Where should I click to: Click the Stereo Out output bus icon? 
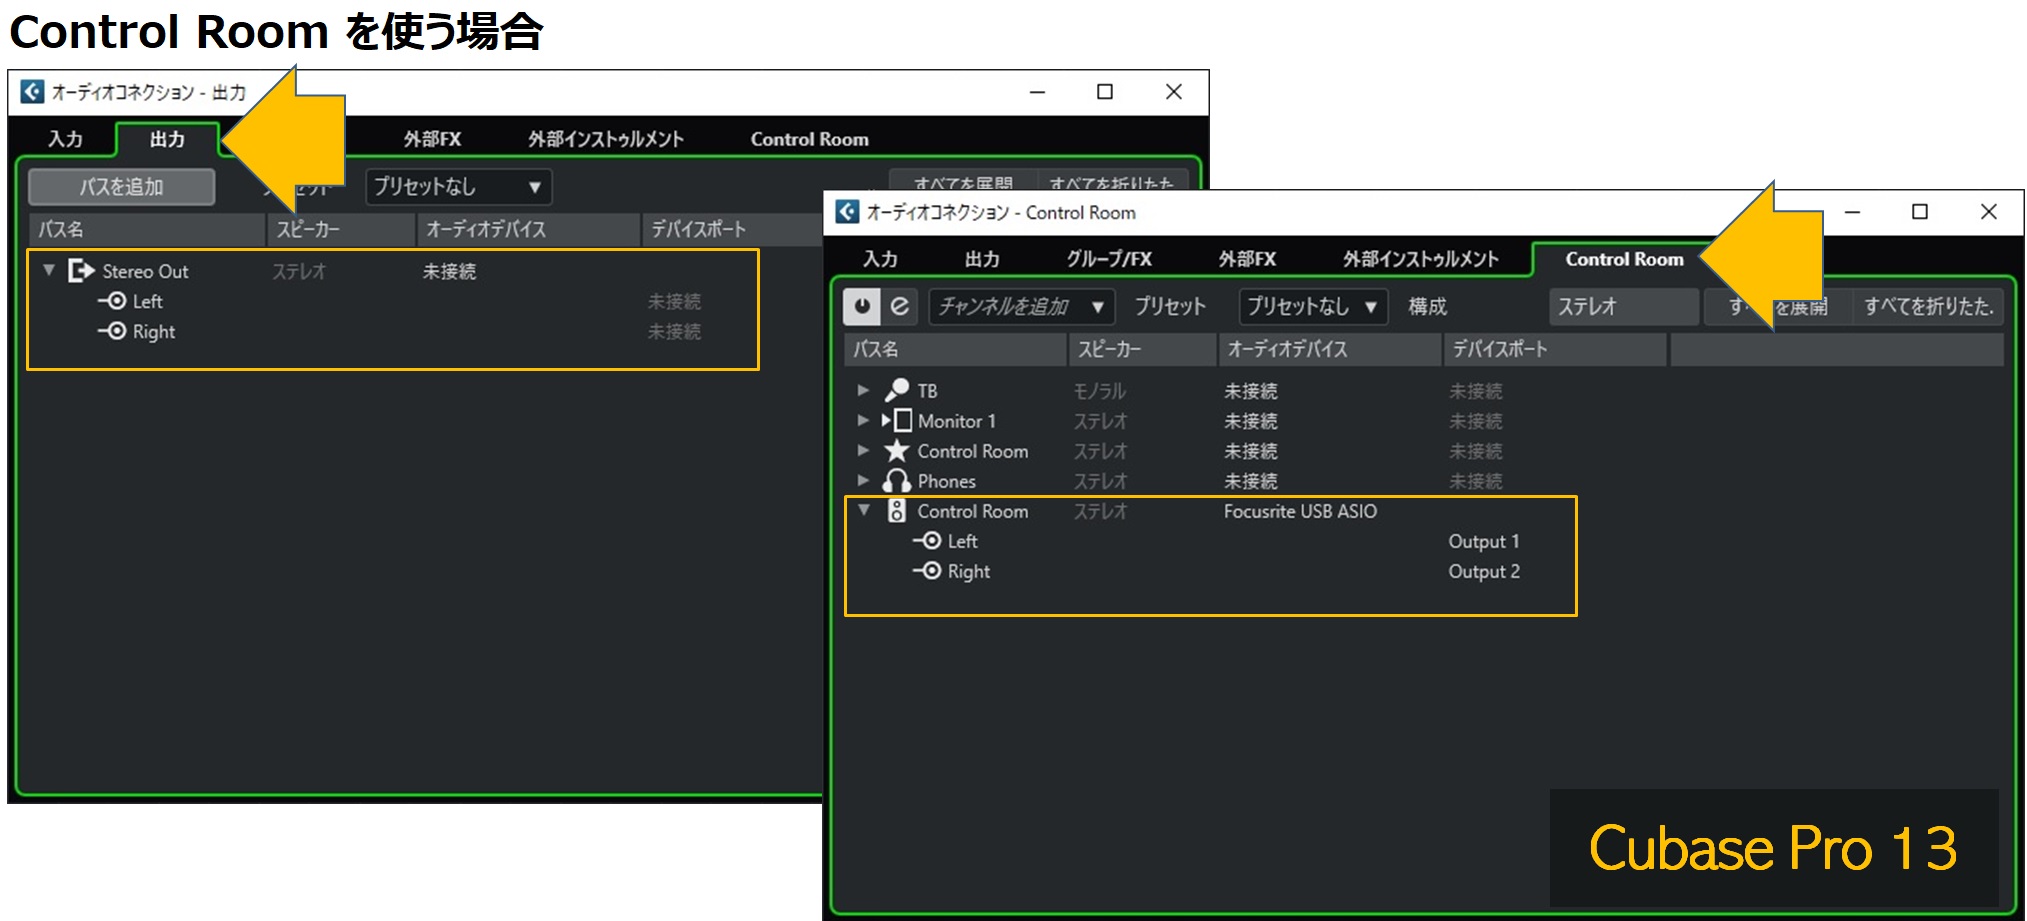pos(81,270)
